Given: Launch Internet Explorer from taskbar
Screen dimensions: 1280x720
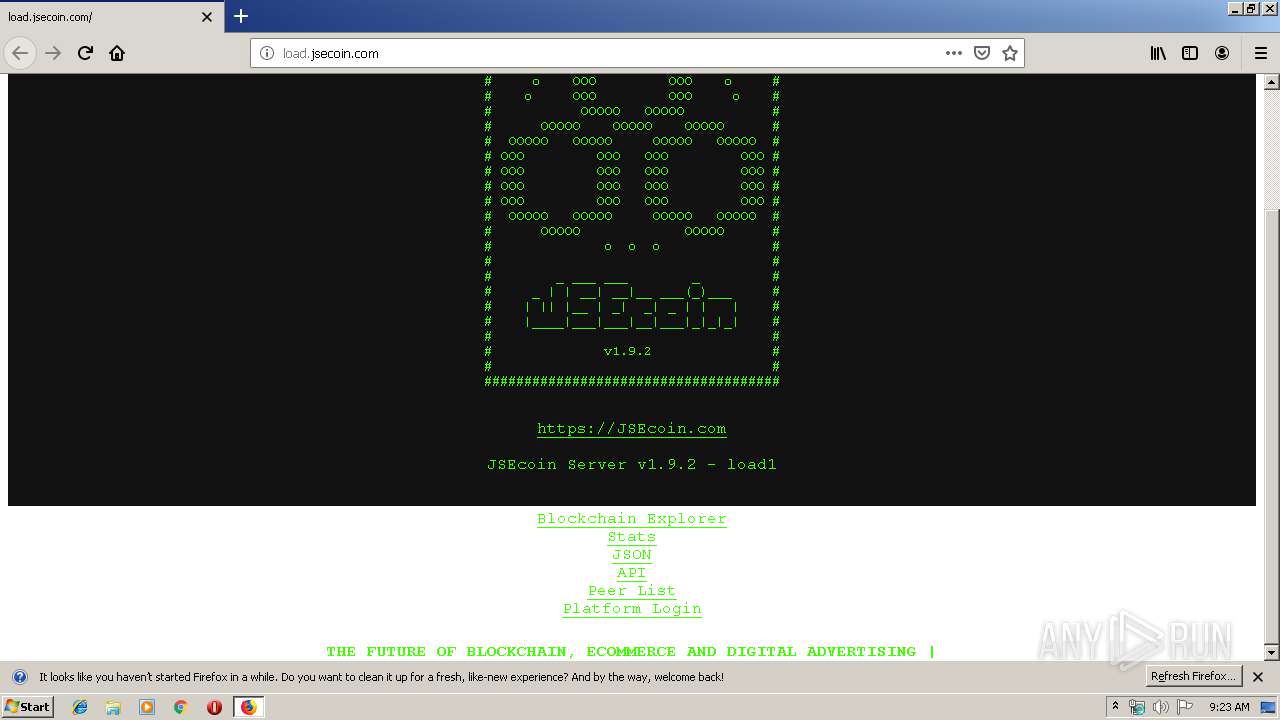Looking at the screenshot, I should pos(80,707).
